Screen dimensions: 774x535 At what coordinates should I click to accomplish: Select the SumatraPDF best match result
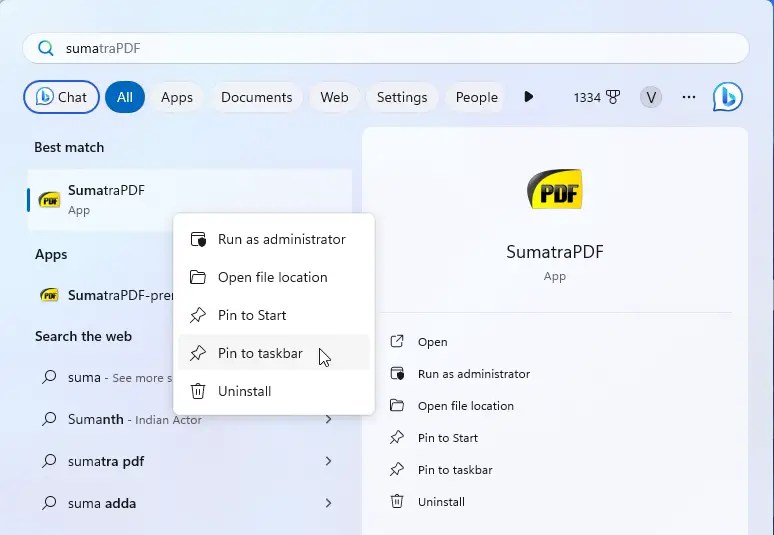190,200
